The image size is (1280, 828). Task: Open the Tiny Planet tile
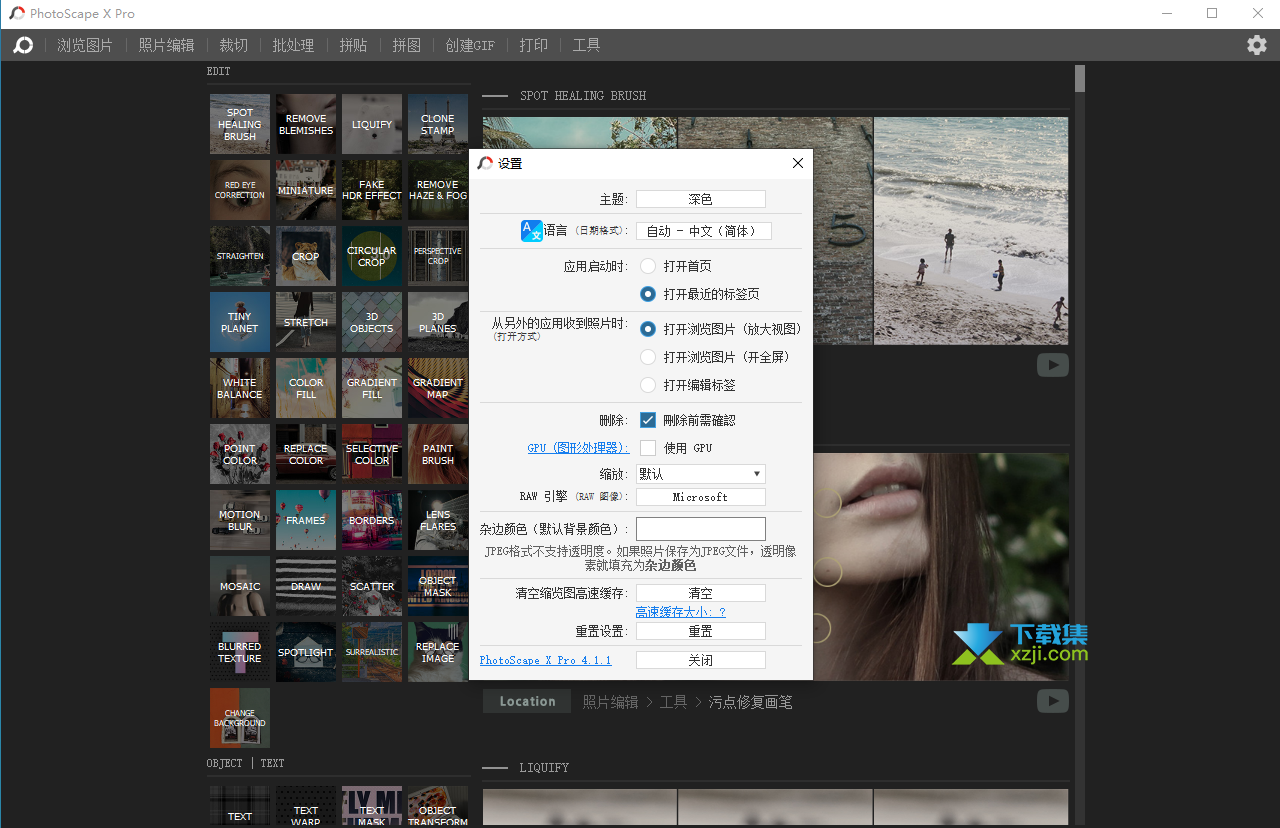(x=240, y=322)
